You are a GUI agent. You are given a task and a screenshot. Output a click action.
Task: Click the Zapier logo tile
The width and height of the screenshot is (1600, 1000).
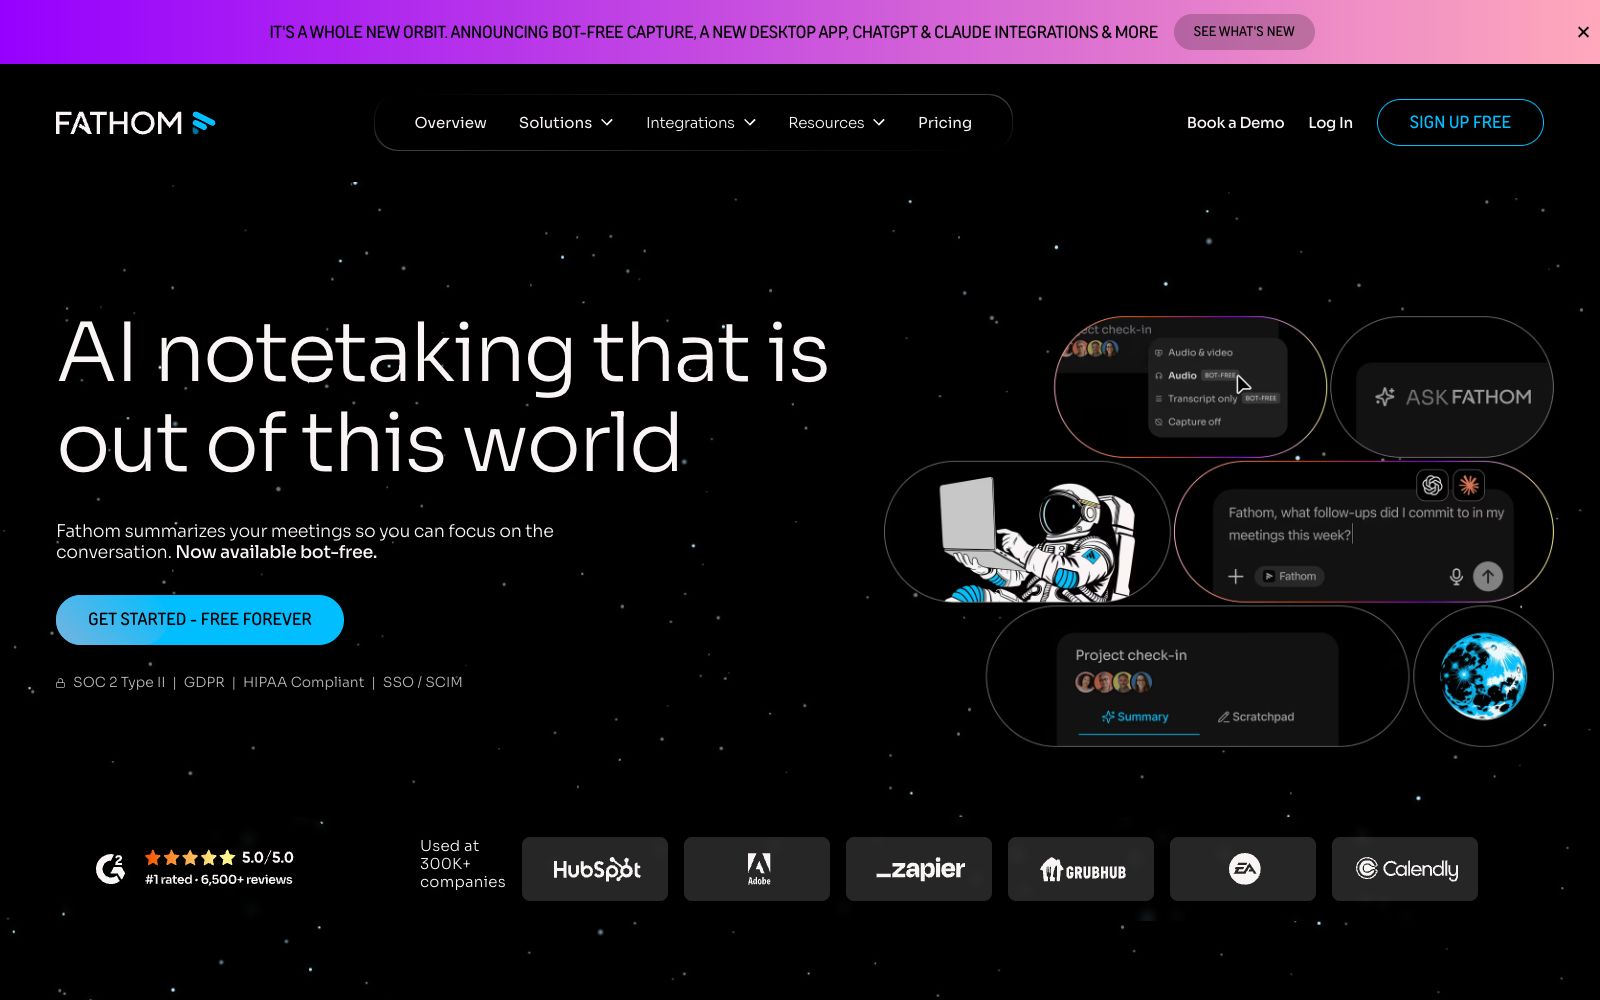coord(919,869)
